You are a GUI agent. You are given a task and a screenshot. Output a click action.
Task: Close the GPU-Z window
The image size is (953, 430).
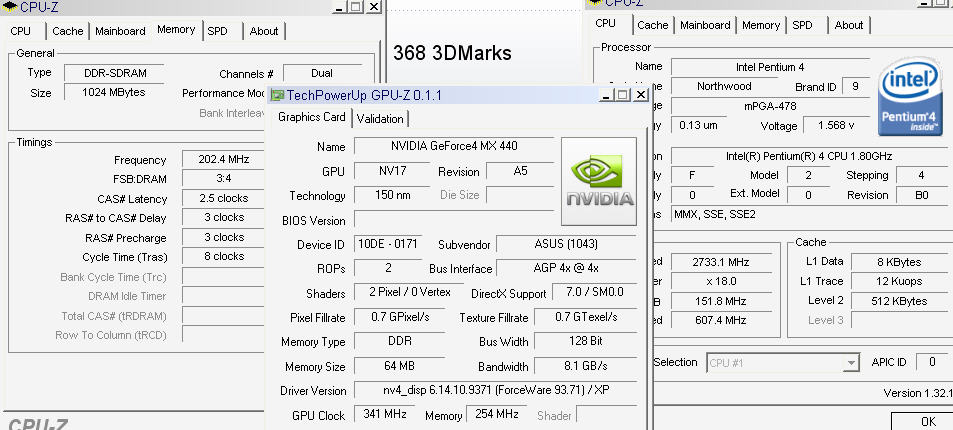click(x=641, y=95)
